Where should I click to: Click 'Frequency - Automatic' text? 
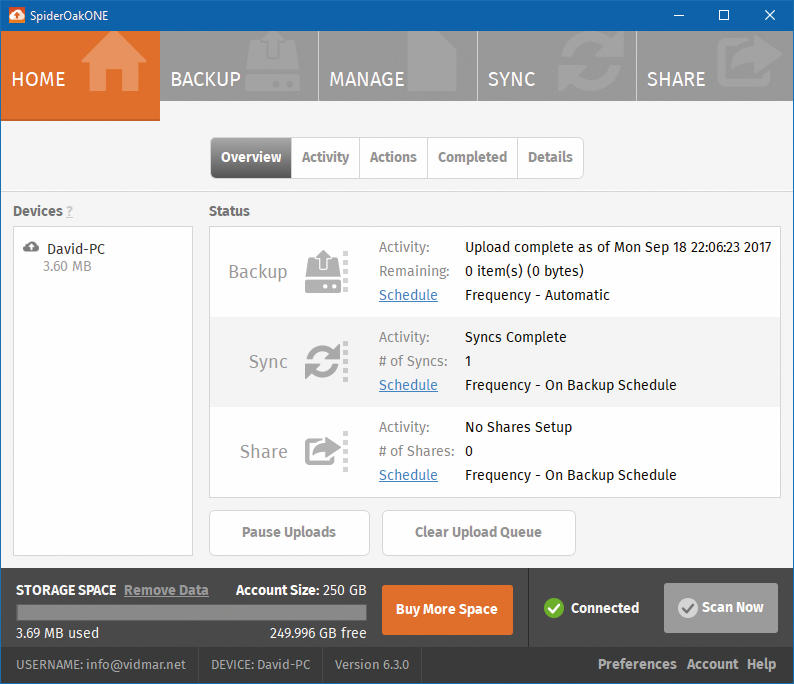pyautogui.click(x=537, y=295)
